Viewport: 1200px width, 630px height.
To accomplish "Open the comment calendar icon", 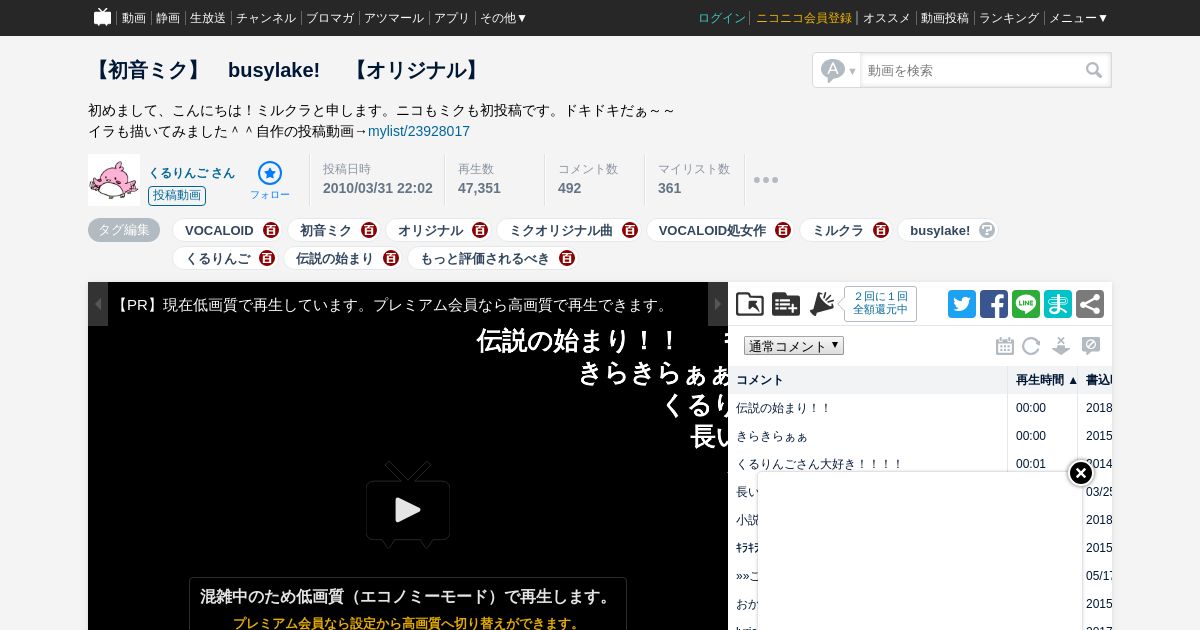I will 1005,346.
